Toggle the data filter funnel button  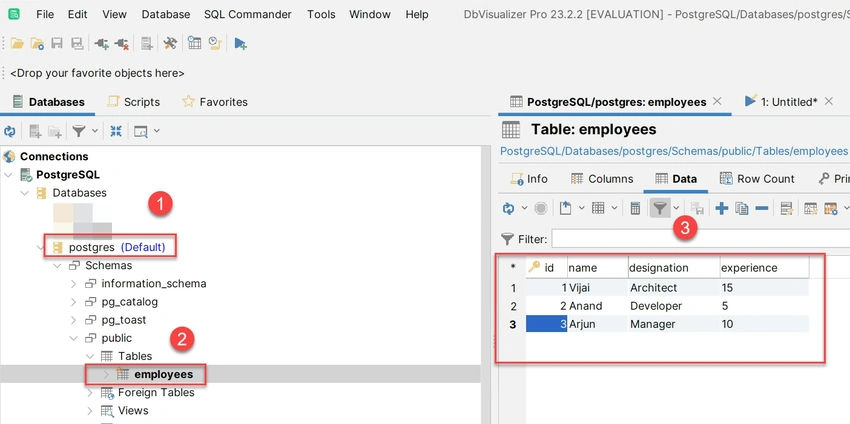[659, 208]
